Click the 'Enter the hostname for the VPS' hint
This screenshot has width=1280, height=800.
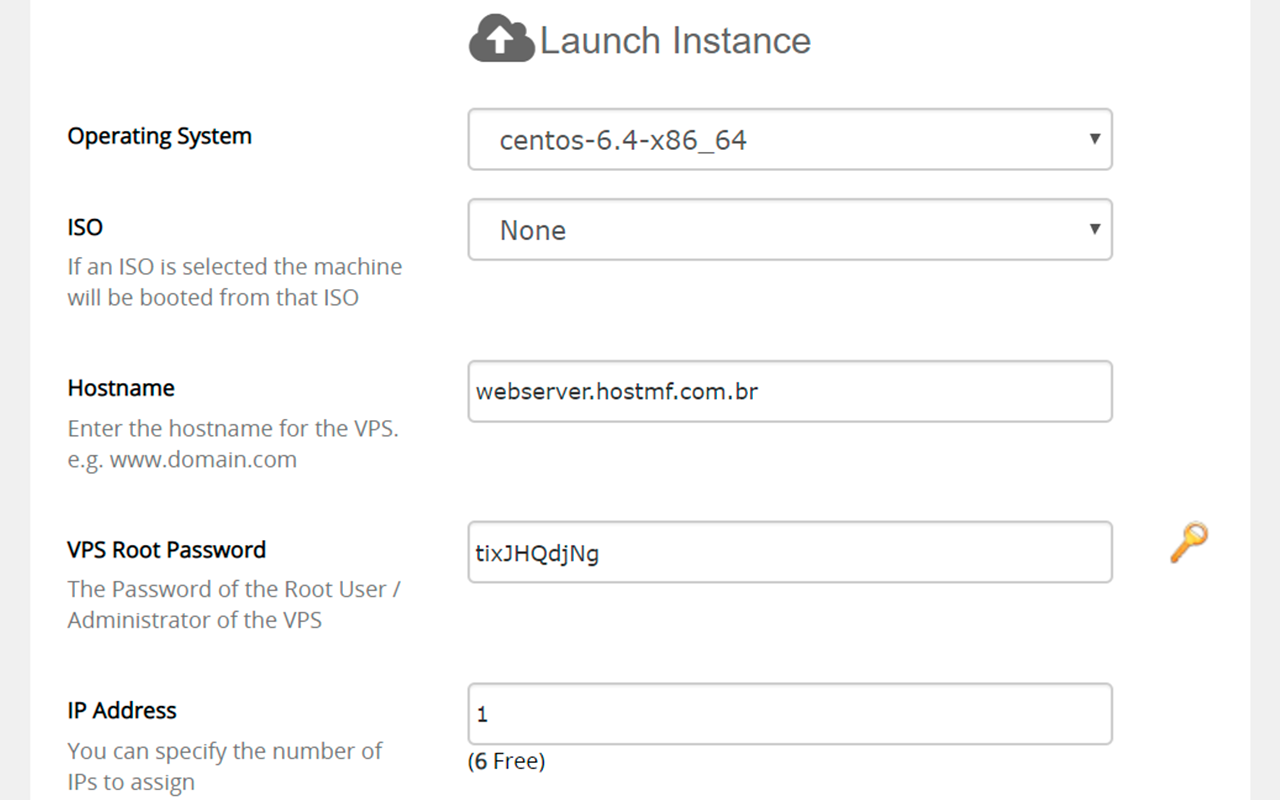(233, 444)
